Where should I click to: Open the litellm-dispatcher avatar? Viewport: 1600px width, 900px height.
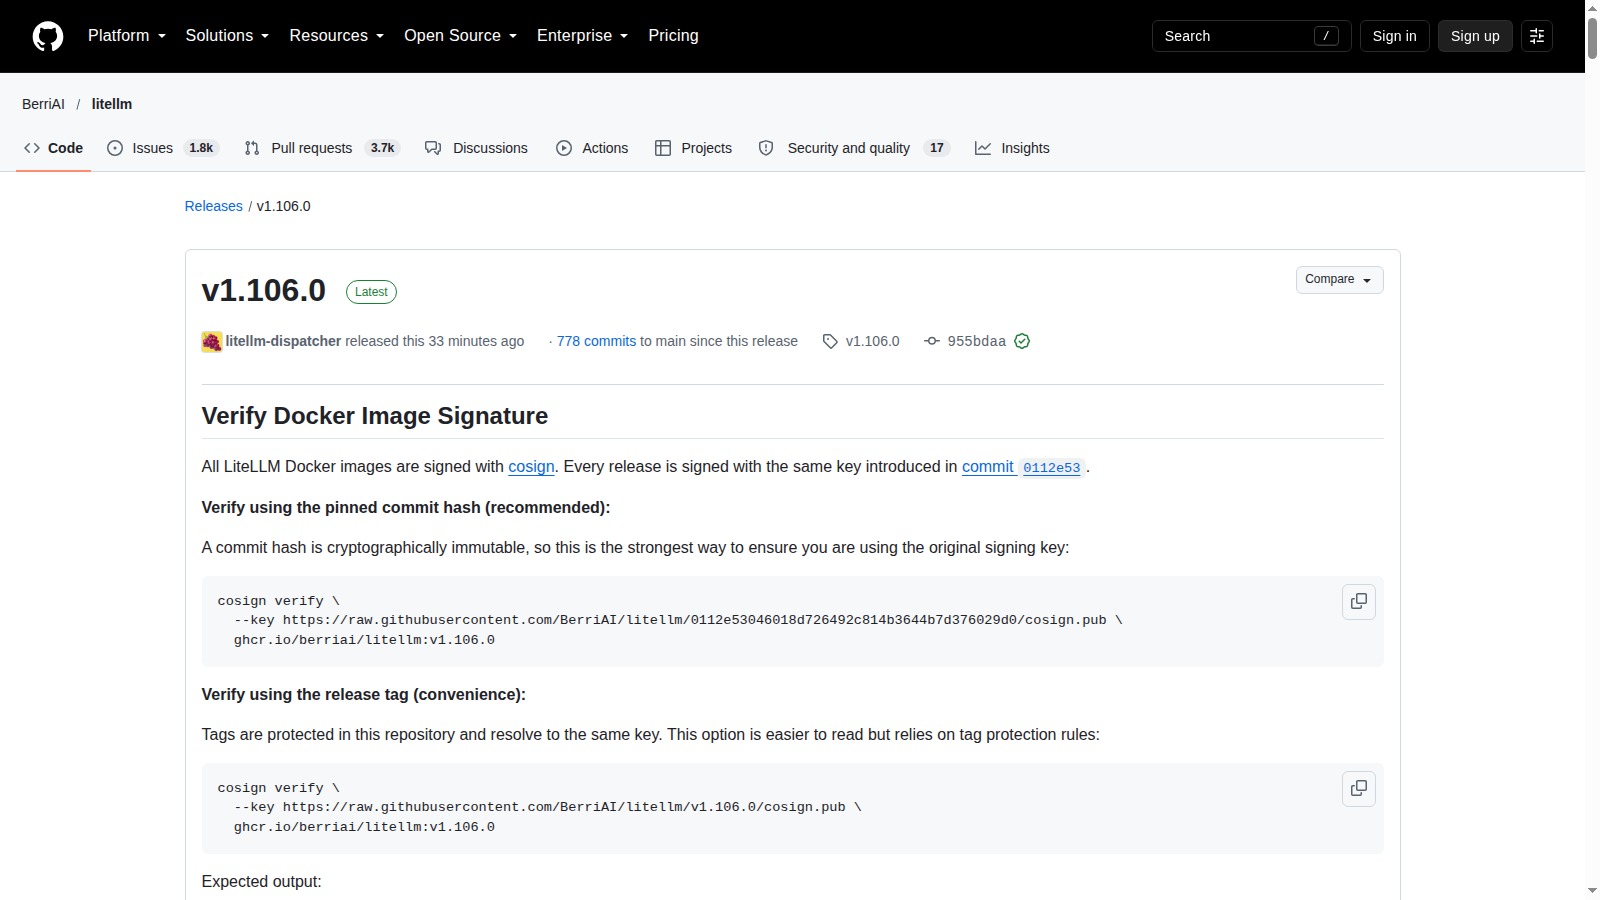[x=212, y=342]
